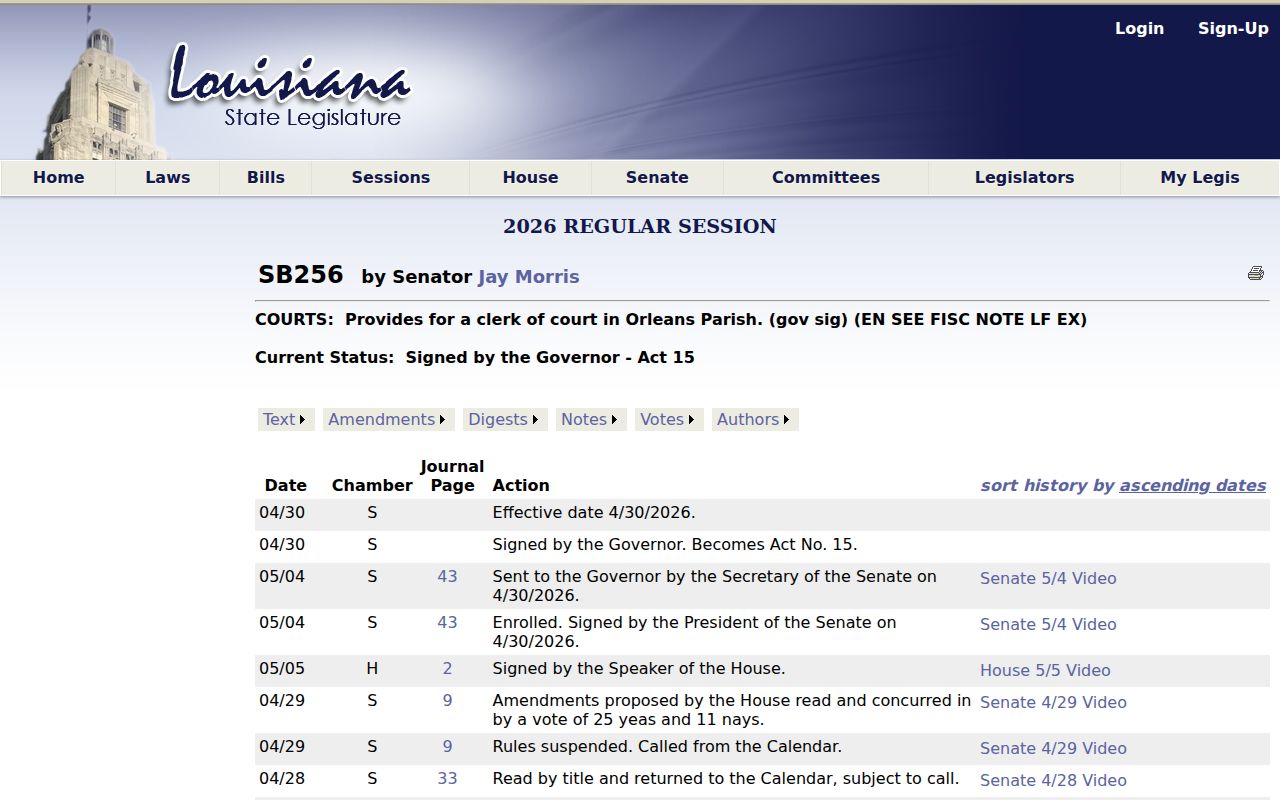1280x800 pixels.
Task: Click the Login link
Action: pyautogui.click(x=1140, y=29)
